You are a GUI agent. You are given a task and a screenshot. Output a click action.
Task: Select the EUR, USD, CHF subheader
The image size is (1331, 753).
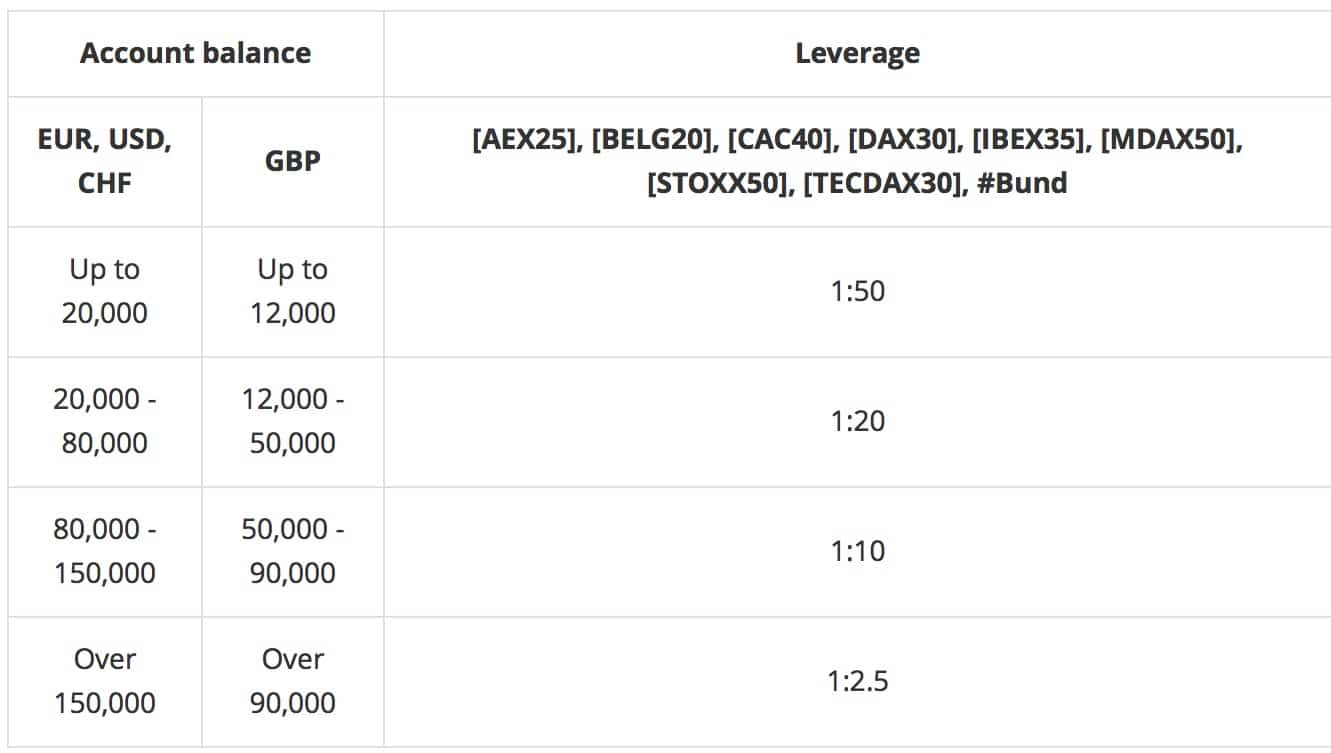click(x=105, y=162)
